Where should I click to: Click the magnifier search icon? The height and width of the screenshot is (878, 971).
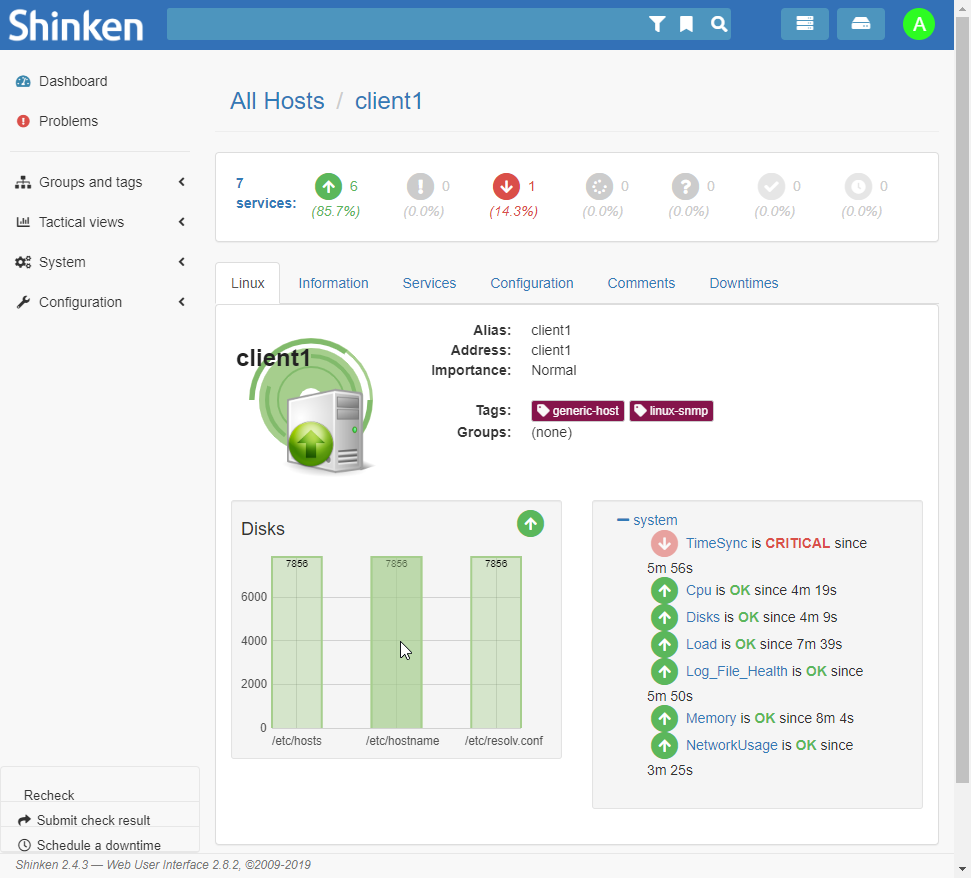point(718,24)
